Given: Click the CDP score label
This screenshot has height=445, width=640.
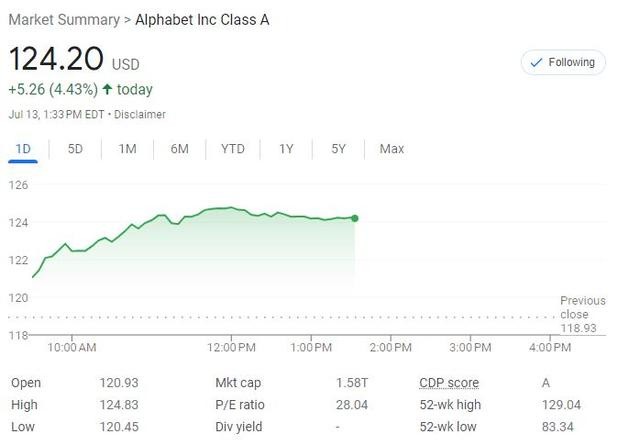Looking at the screenshot, I should [x=448, y=383].
